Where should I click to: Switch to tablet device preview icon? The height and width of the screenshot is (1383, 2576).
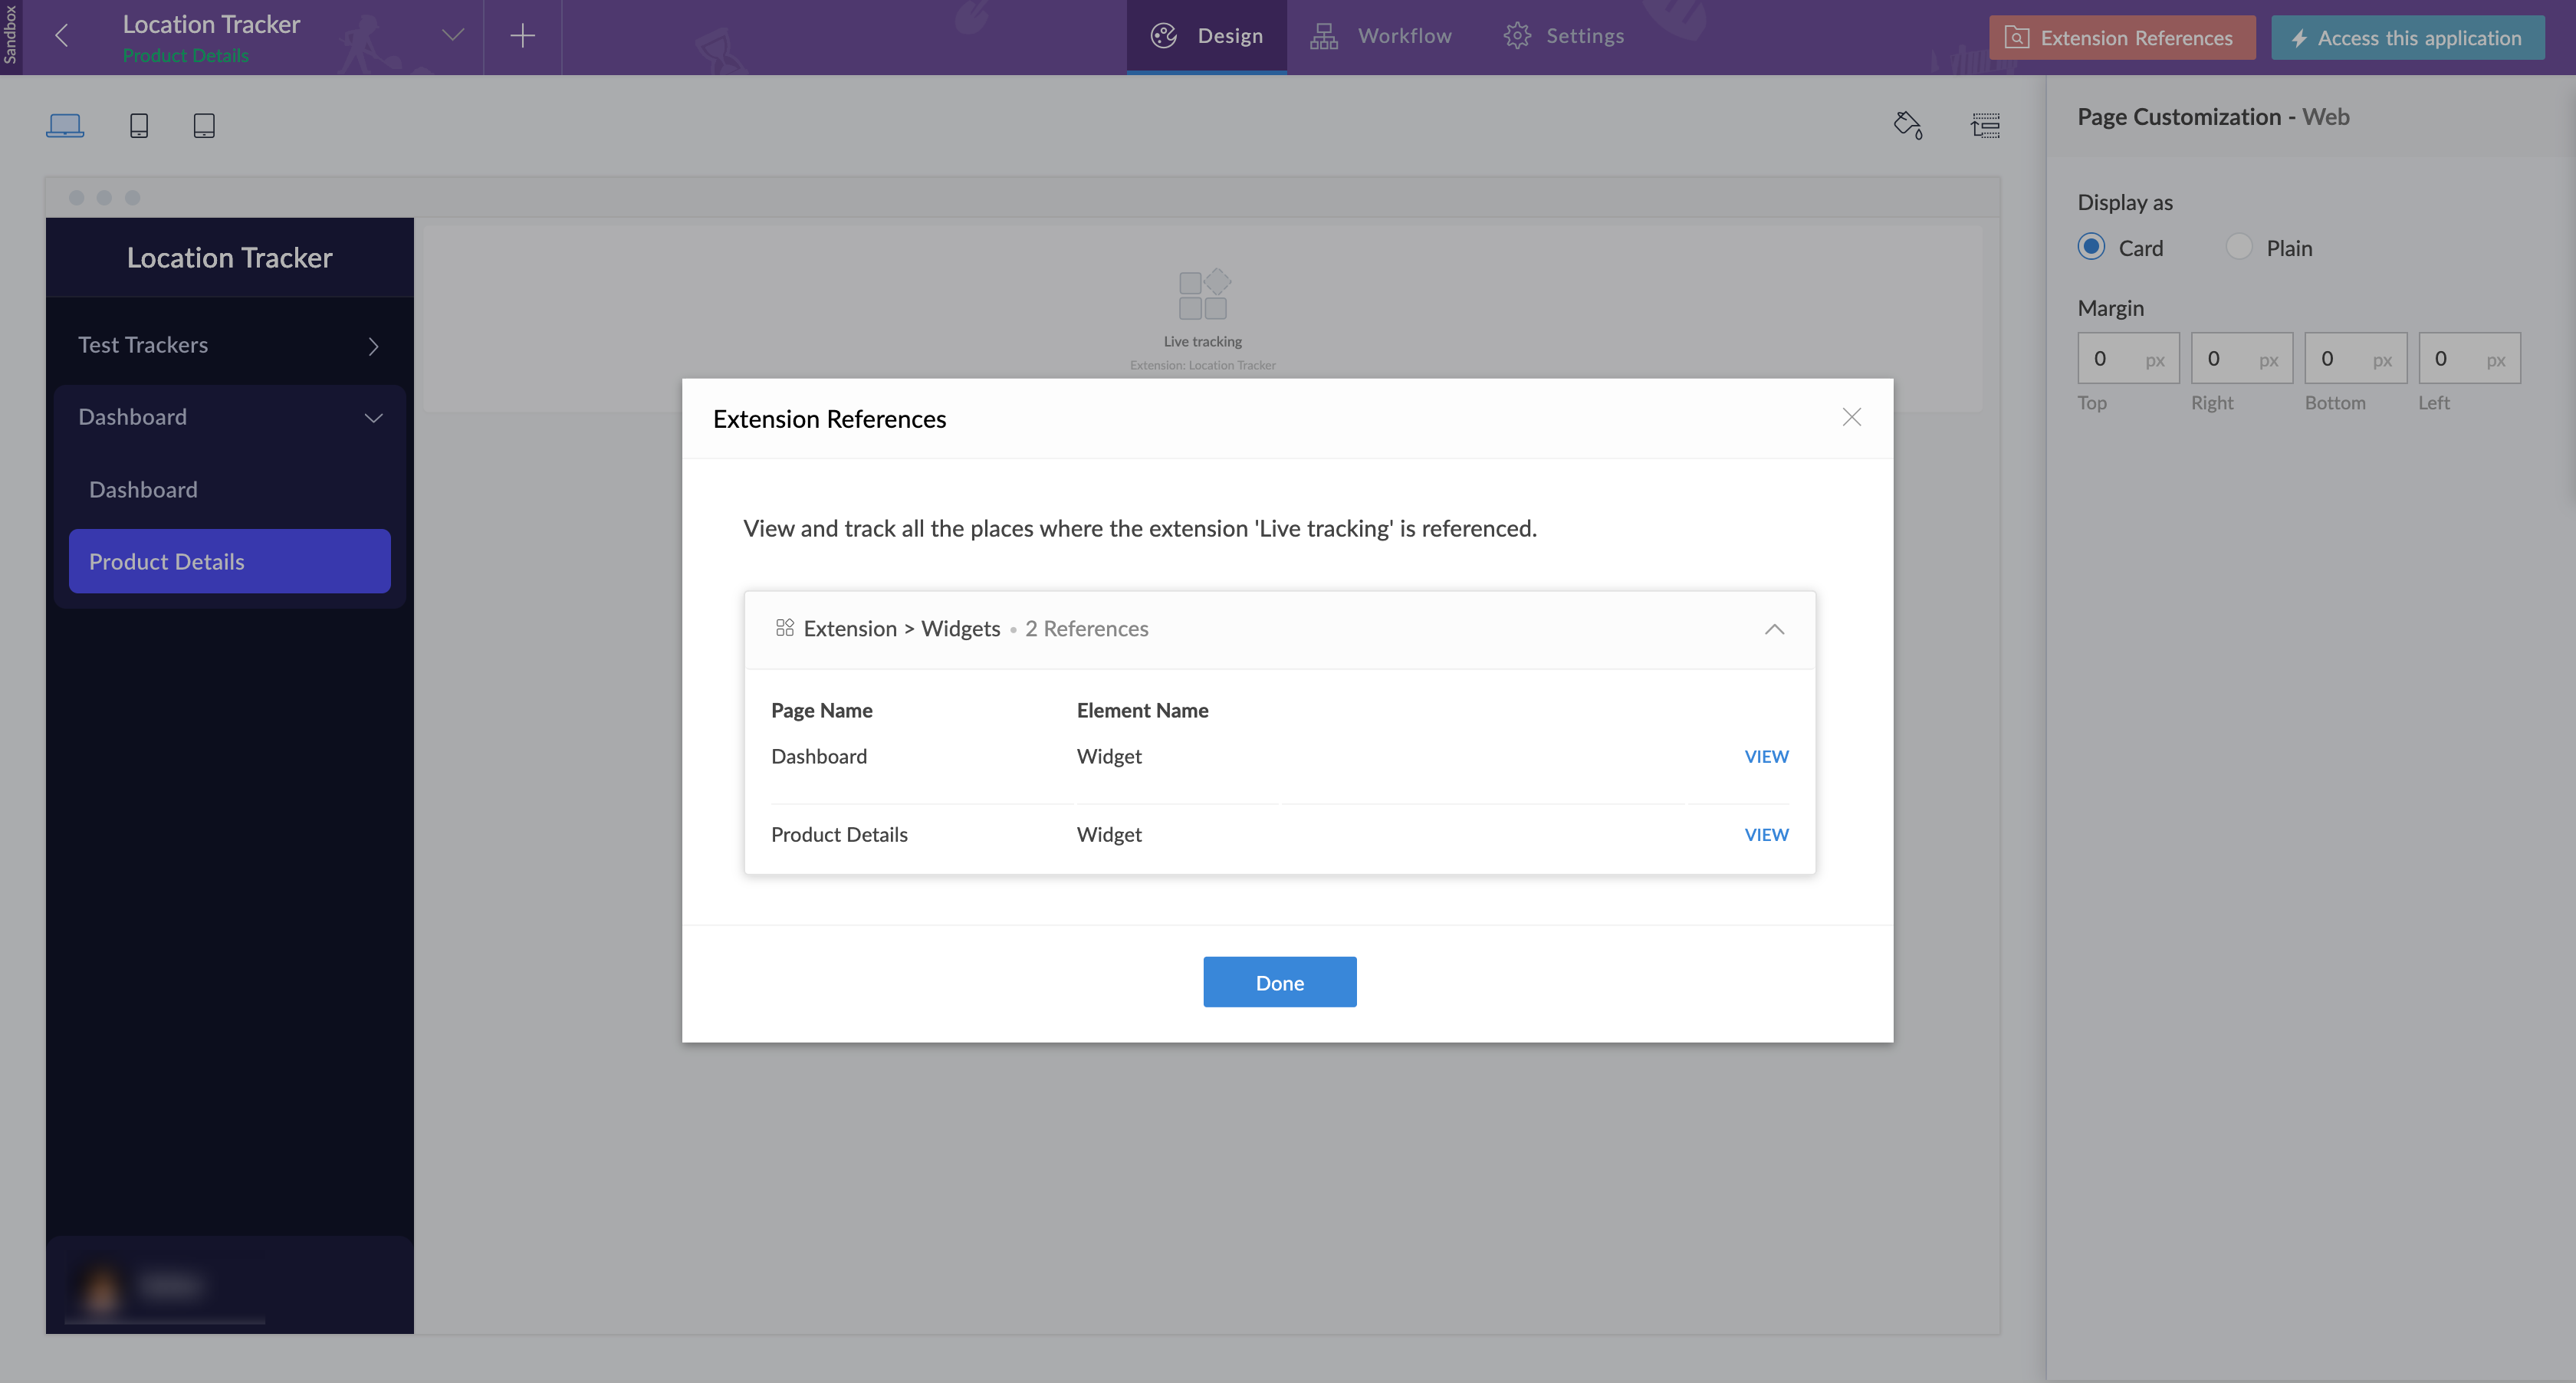[x=204, y=125]
